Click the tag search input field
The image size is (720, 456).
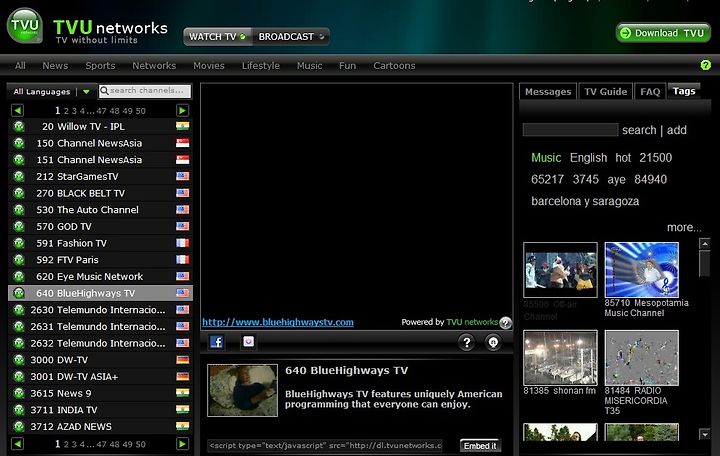point(570,130)
